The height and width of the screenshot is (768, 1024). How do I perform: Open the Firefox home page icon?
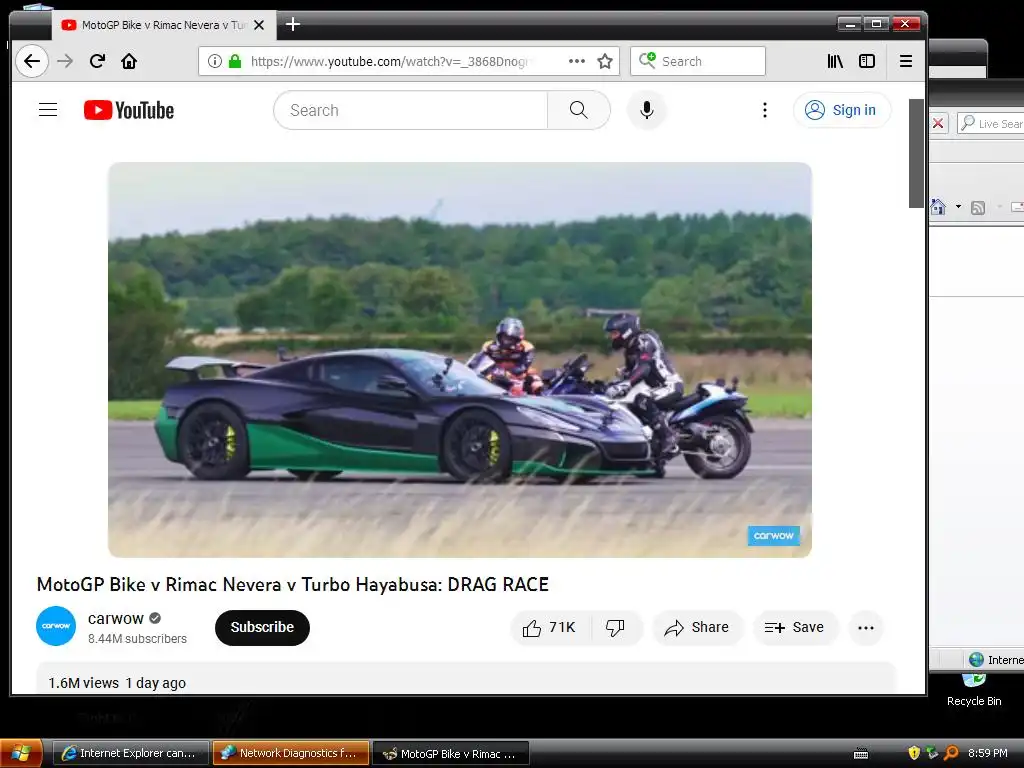pyautogui.click(x=129, y=61)
